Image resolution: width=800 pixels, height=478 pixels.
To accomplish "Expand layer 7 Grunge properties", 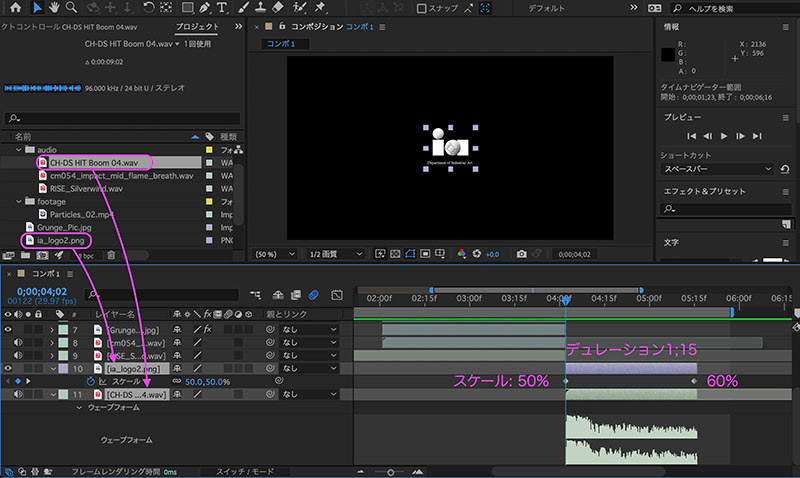I will click(52, 330).
